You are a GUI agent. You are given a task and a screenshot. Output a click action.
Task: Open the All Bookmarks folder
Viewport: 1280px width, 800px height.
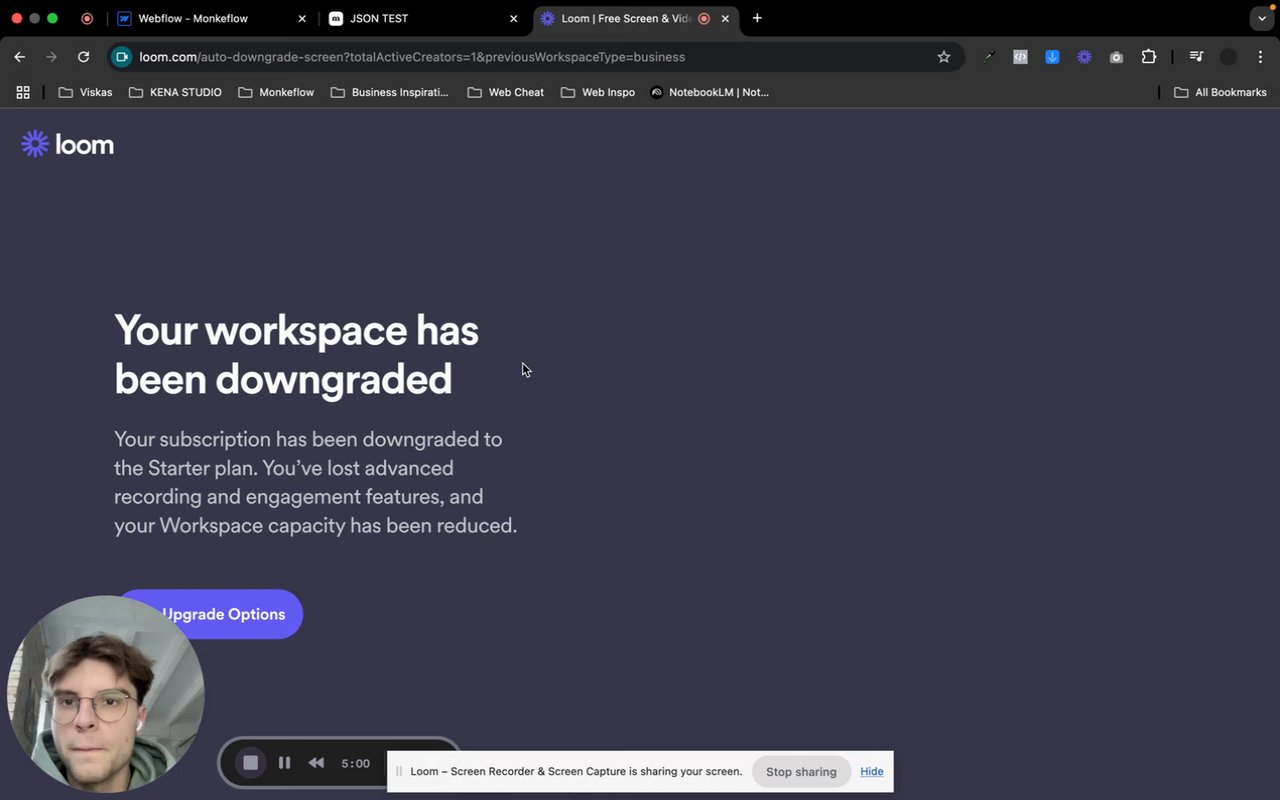coord(1220,92)
